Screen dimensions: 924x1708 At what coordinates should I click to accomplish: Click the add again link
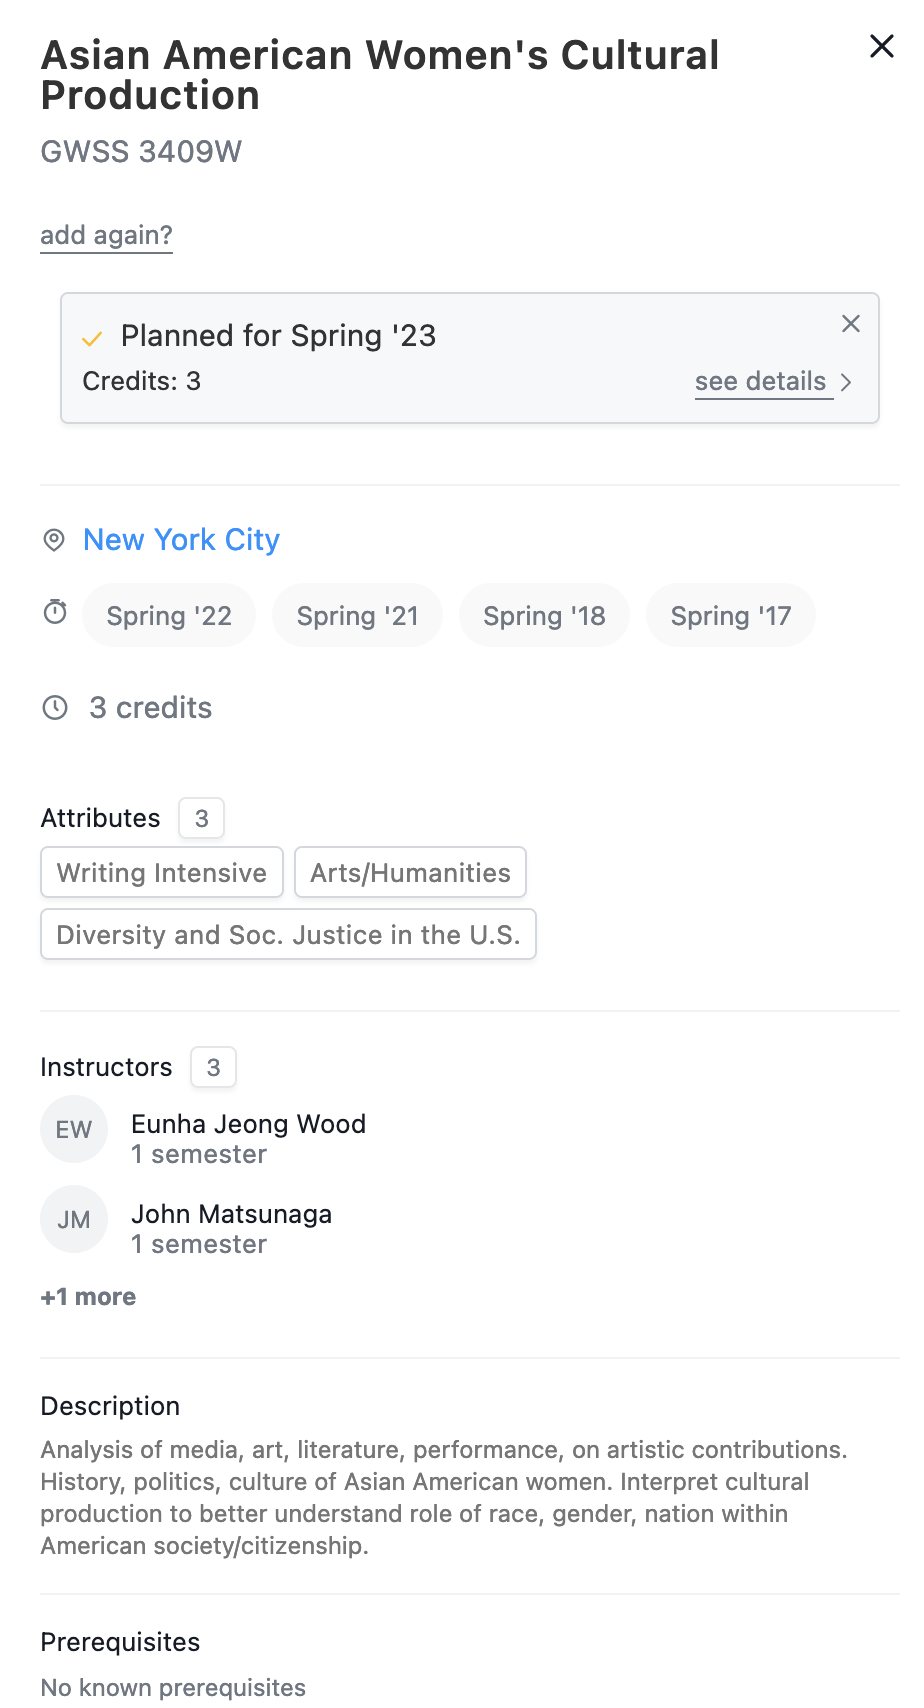point(106,235)
